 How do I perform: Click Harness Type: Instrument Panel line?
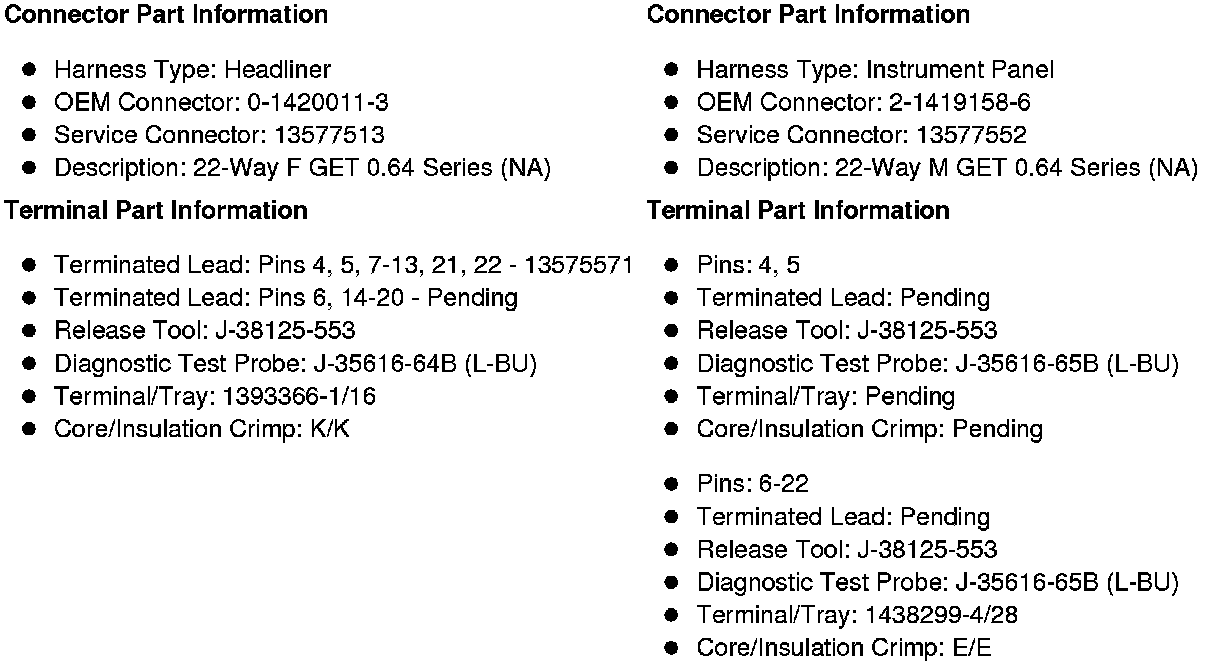(875, 70)
